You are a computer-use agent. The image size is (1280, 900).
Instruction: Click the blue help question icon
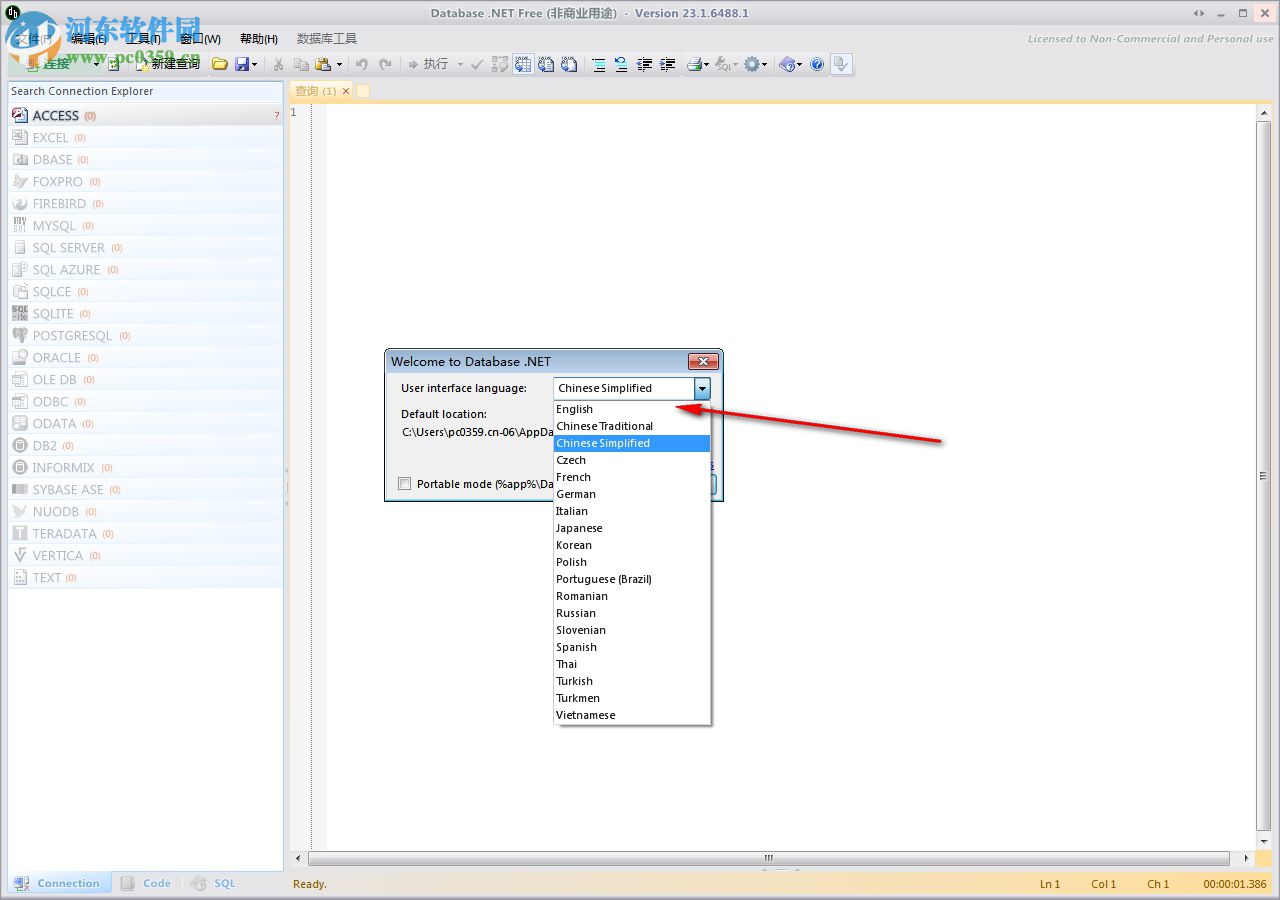[x=817, y=64]
